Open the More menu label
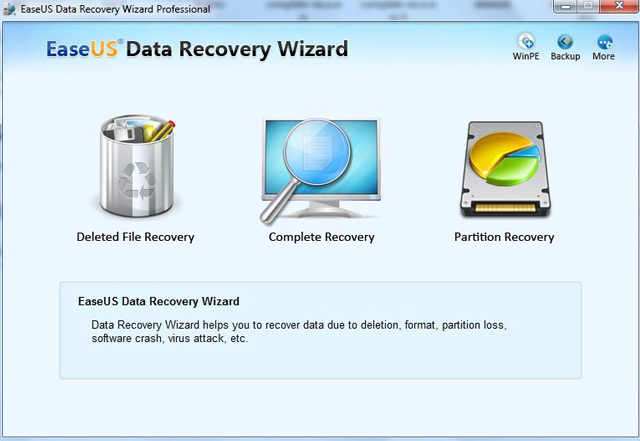 click(x=604, y=56)
